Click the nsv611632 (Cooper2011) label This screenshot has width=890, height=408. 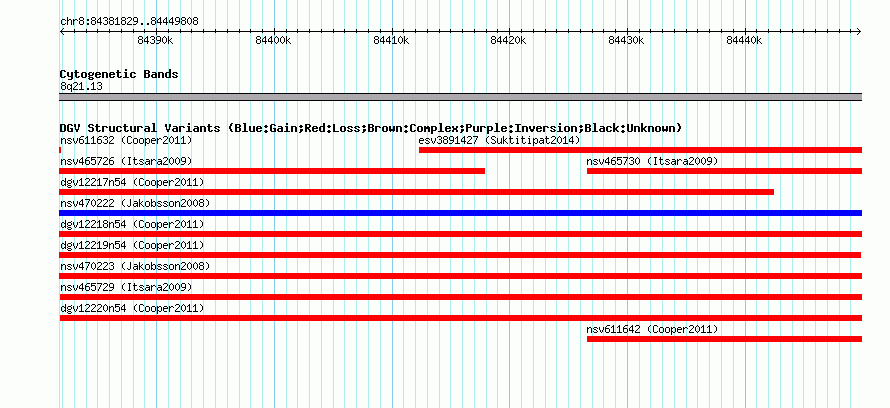tap(126, 140)
